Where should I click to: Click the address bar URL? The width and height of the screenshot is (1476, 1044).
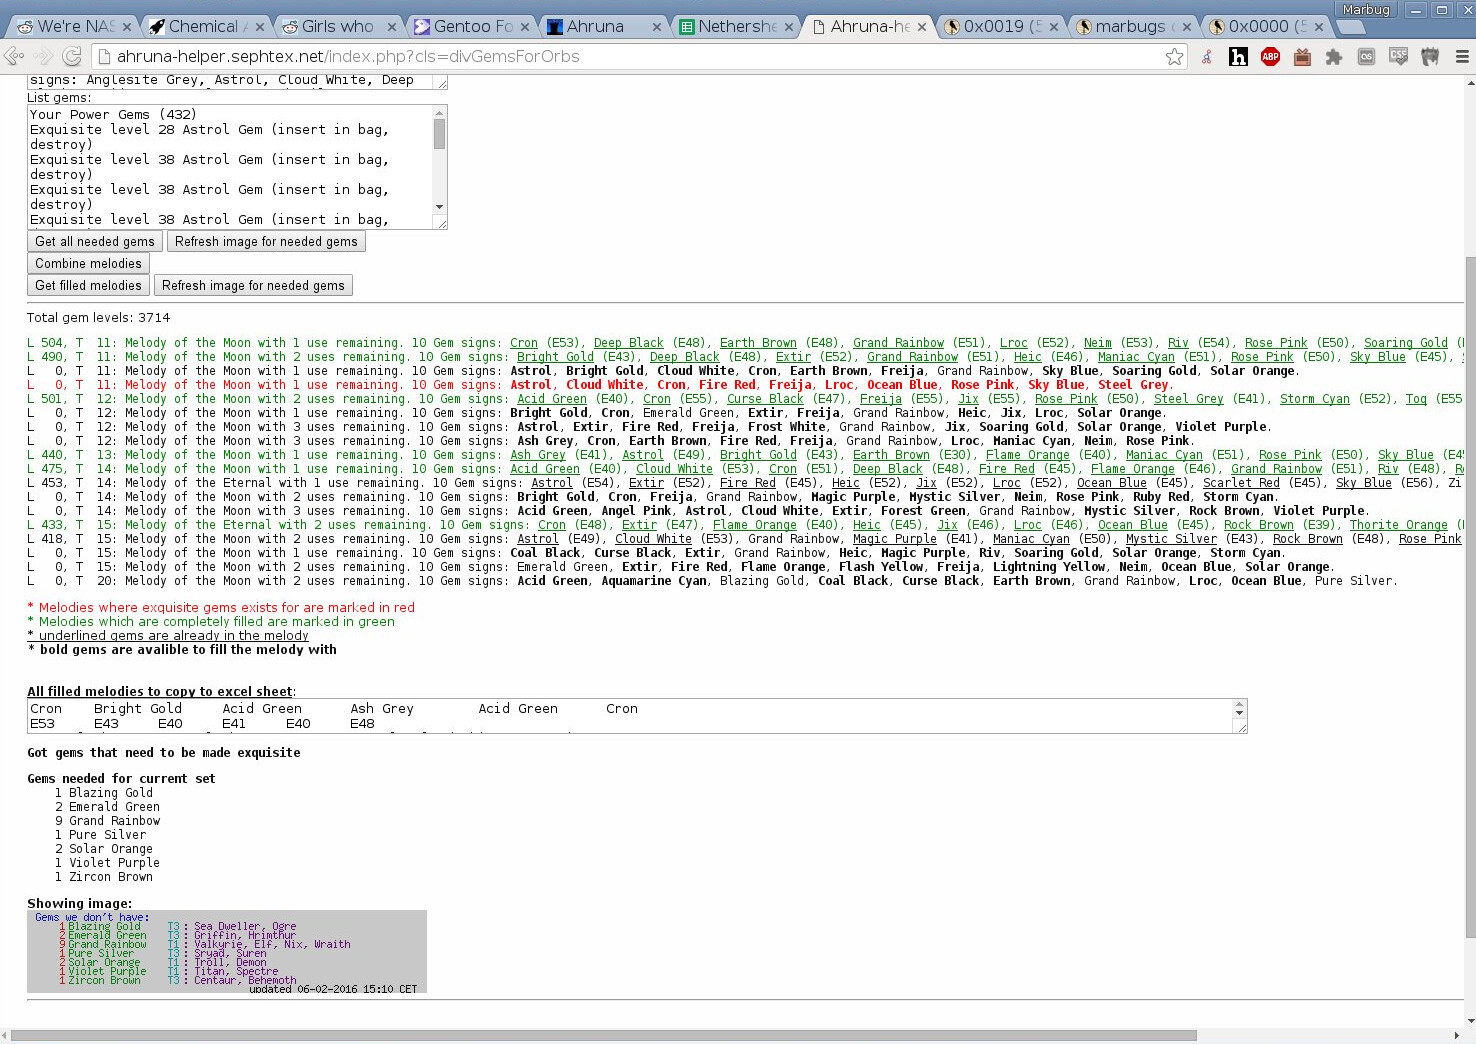(x=348, y=57)
